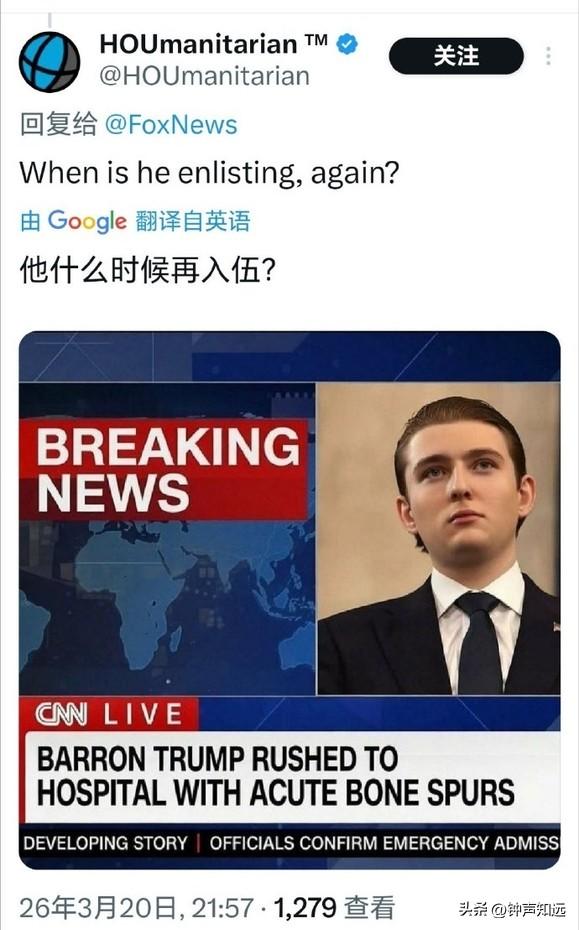Open the portrait photo in the attached image
The image size is (579, 930).
[438, 538]
